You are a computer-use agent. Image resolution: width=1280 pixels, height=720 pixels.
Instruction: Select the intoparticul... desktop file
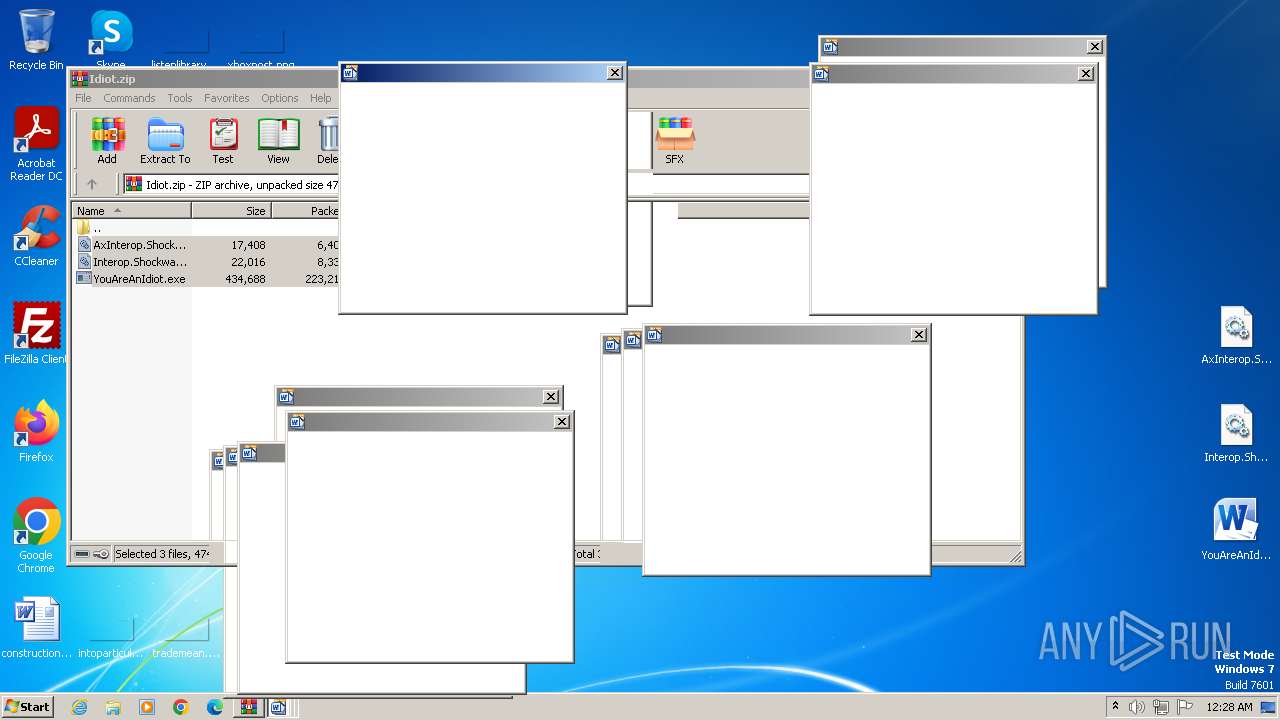[x=111, y=637]
